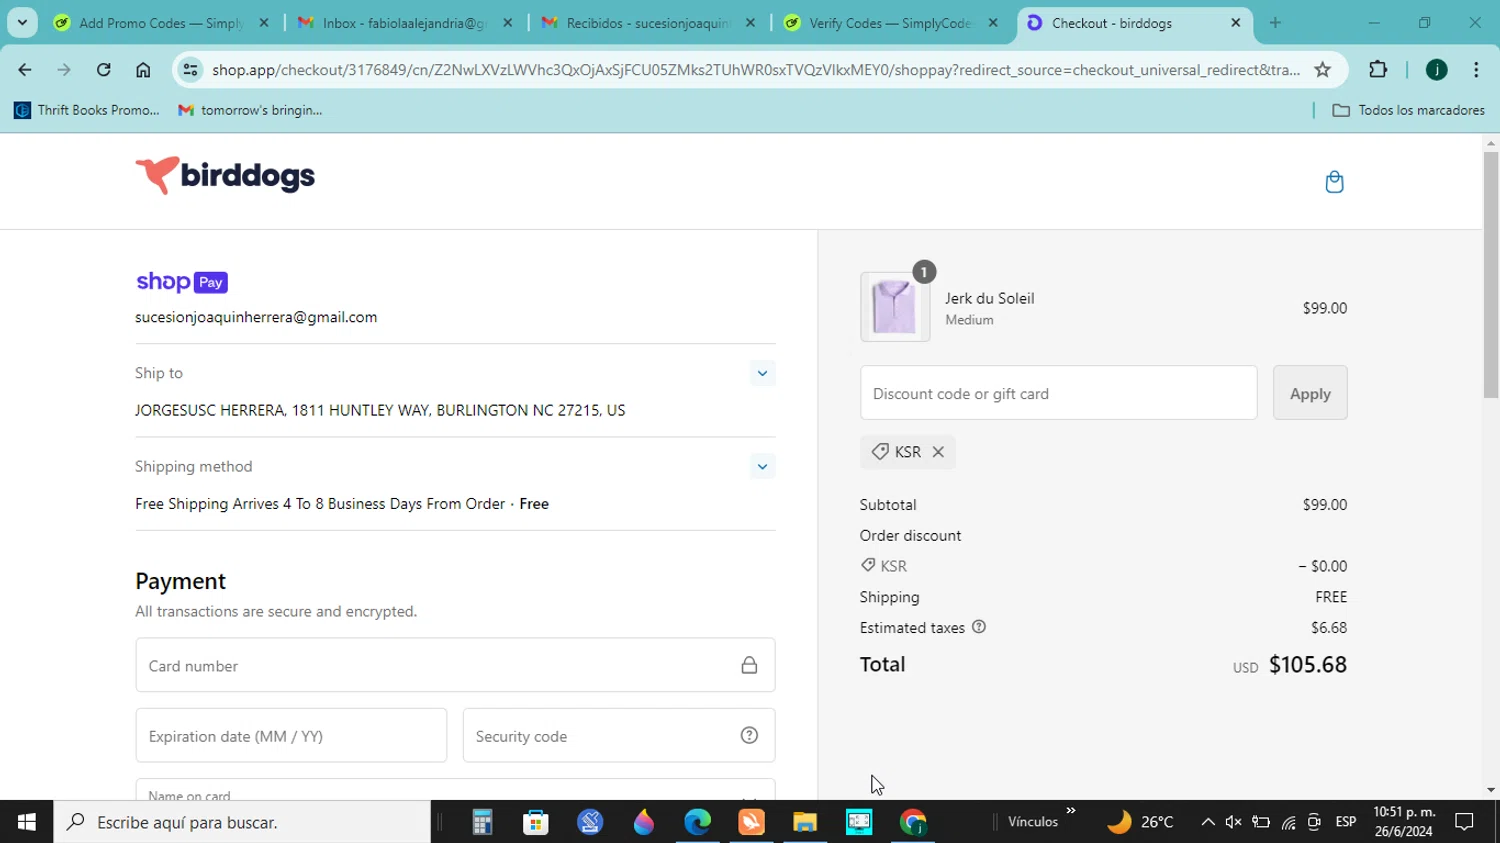Bookmark this page with the star icon
1500x843 pixels.
(x=1322, y=69)
